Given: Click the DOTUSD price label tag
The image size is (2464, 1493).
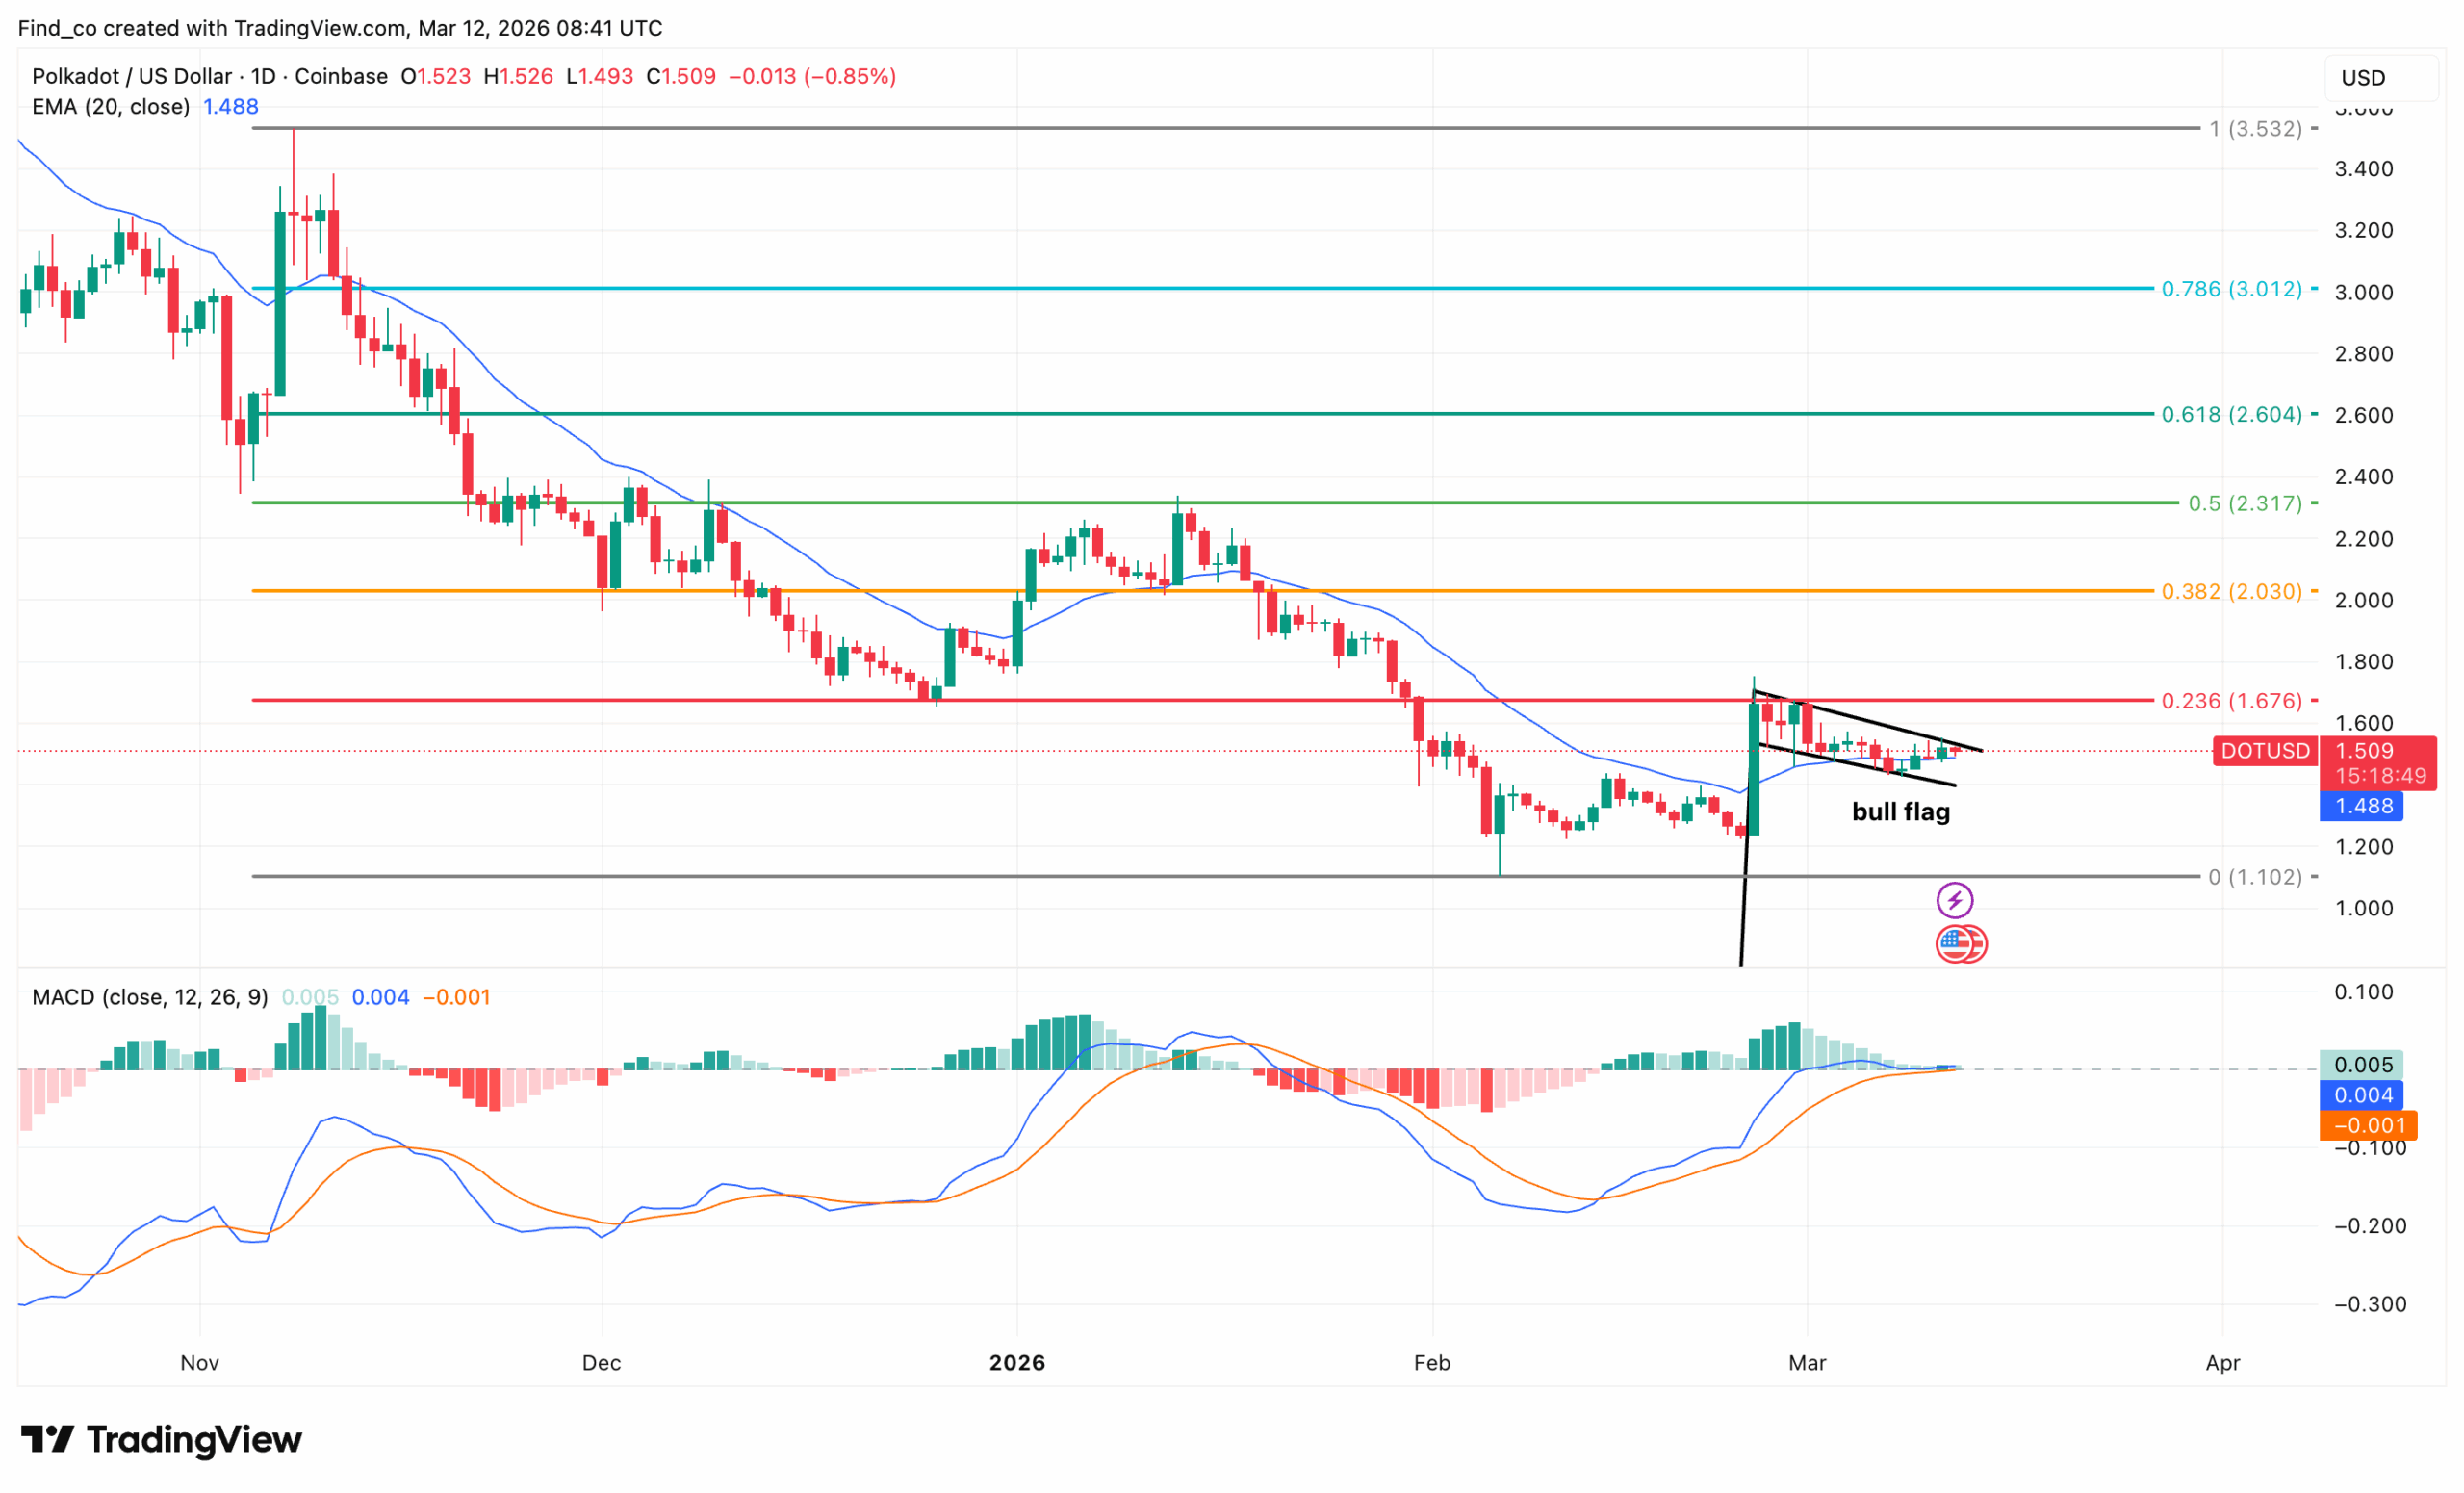Looking at the screenshot, I should (x=2264, y=750).
